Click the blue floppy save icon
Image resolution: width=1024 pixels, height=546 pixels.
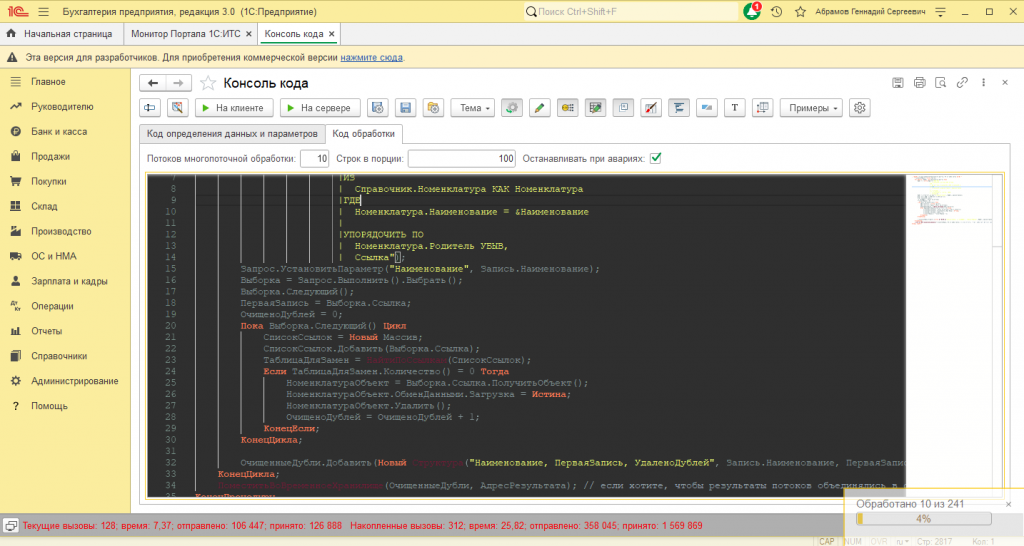pyautogui.click(x=406, y=108)
